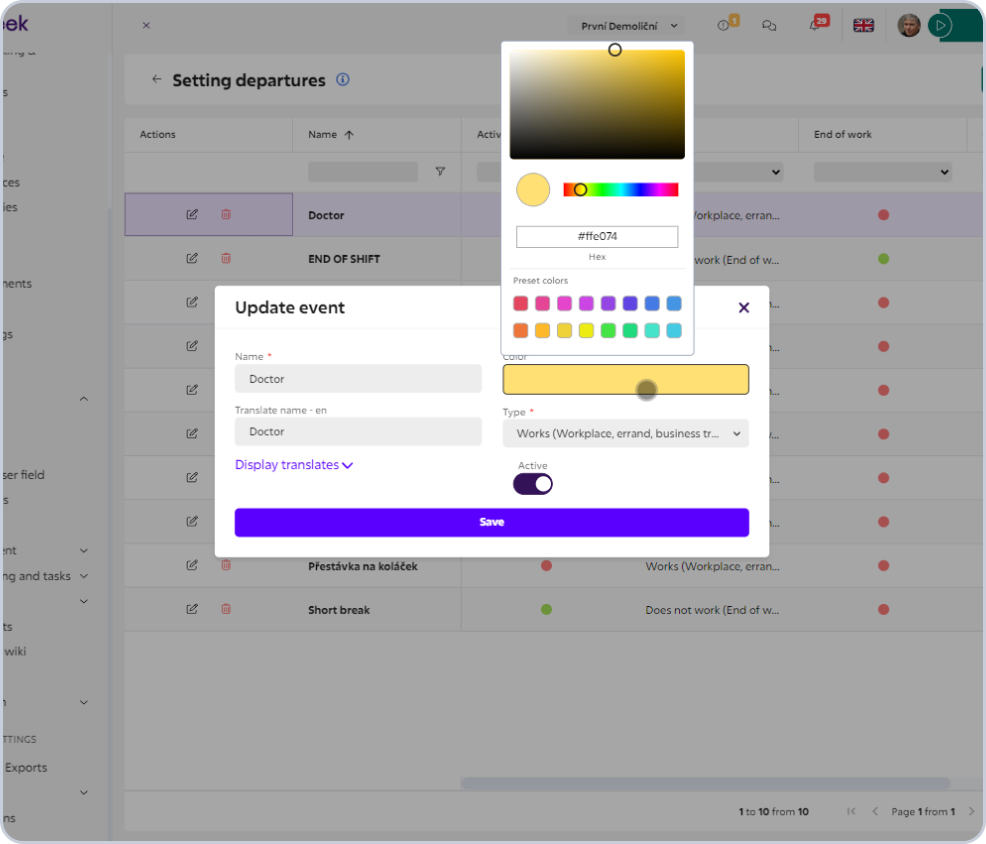Go back with the left arrow icon
Image resolution: width=986 pixels, height=844 pixels.
[x=157, y=79]
